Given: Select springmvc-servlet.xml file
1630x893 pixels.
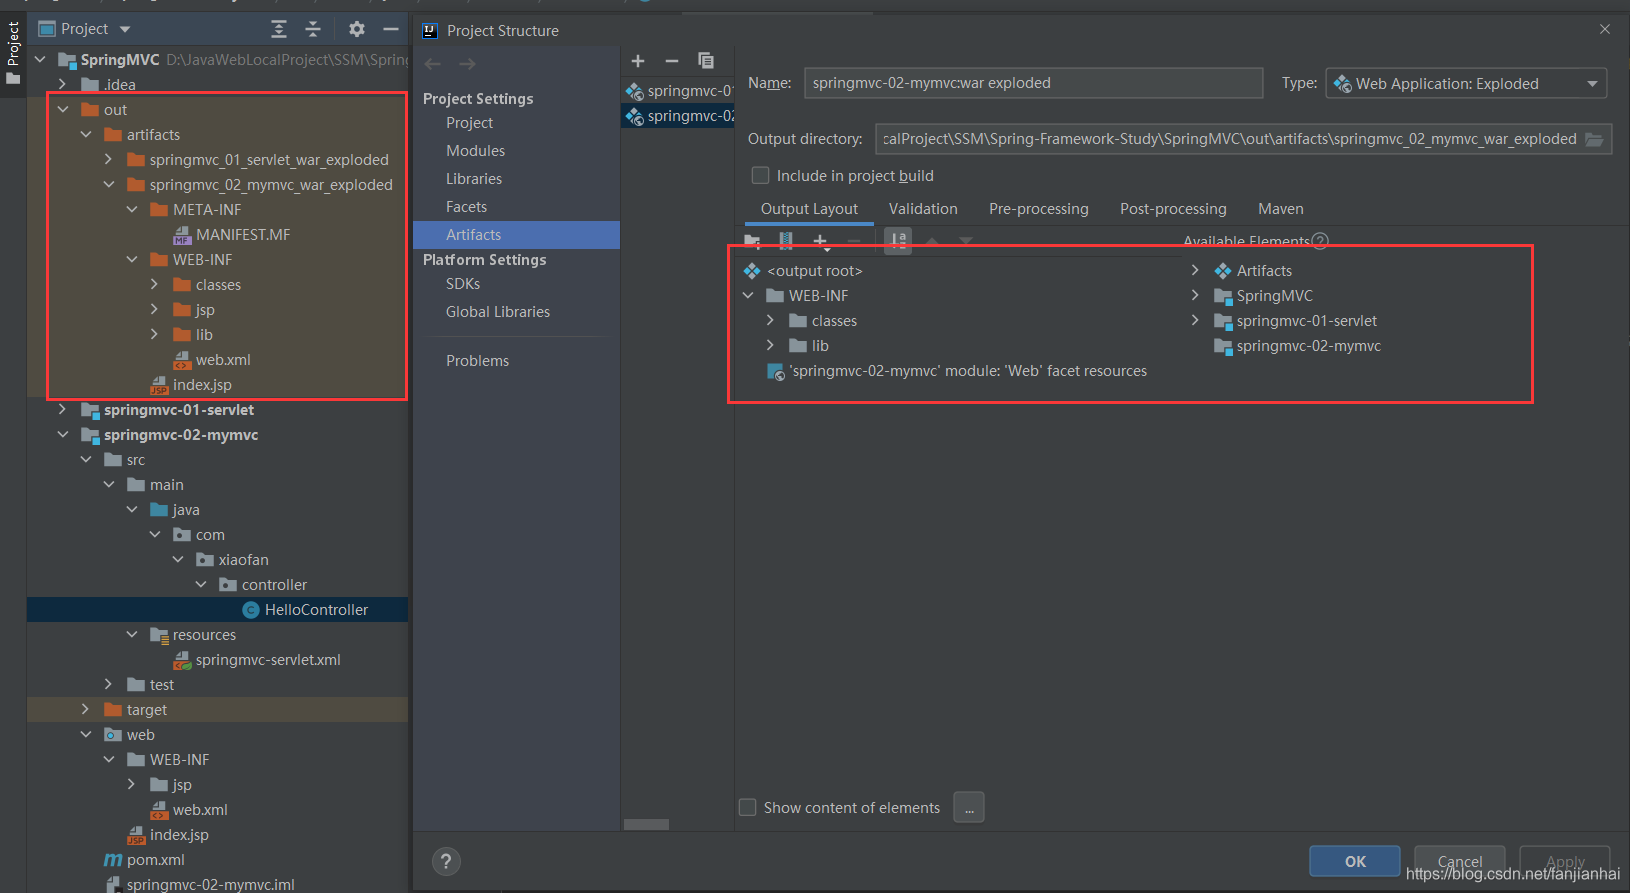Looking at the screenshot, I should point(257,660).
